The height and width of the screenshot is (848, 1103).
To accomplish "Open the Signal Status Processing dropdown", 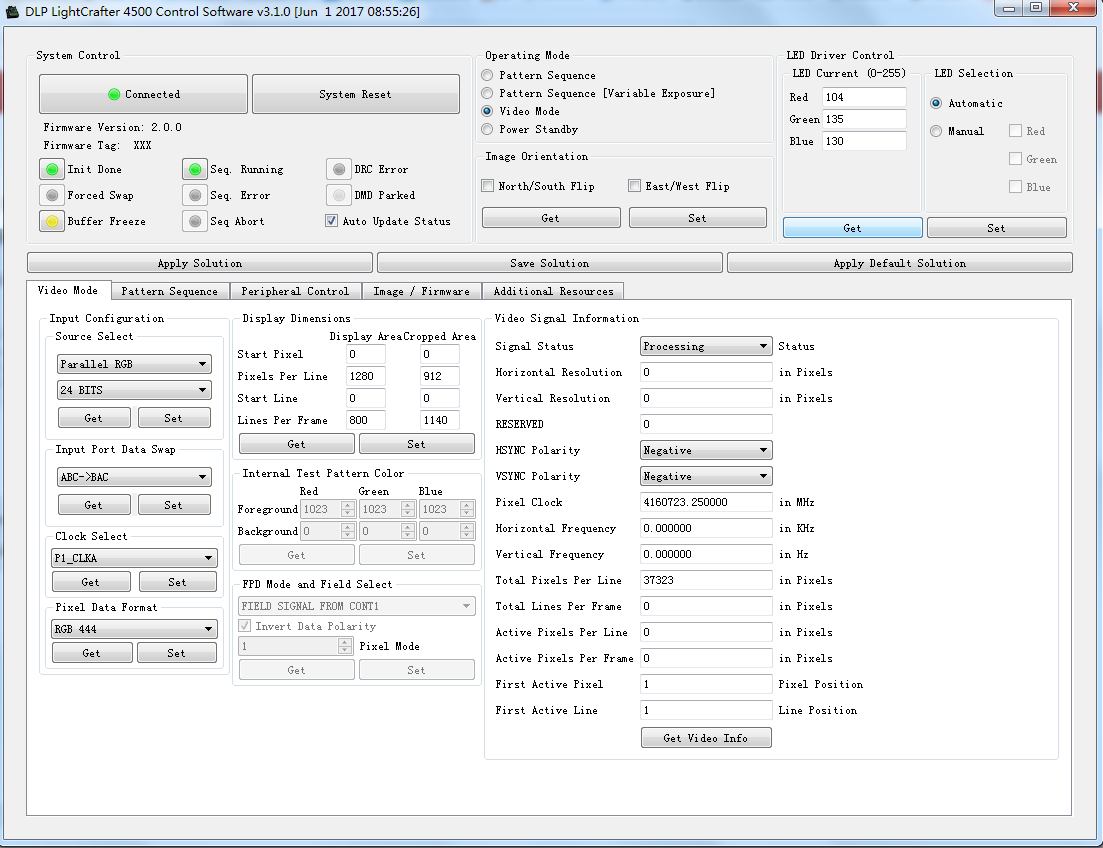I will 705,347.
